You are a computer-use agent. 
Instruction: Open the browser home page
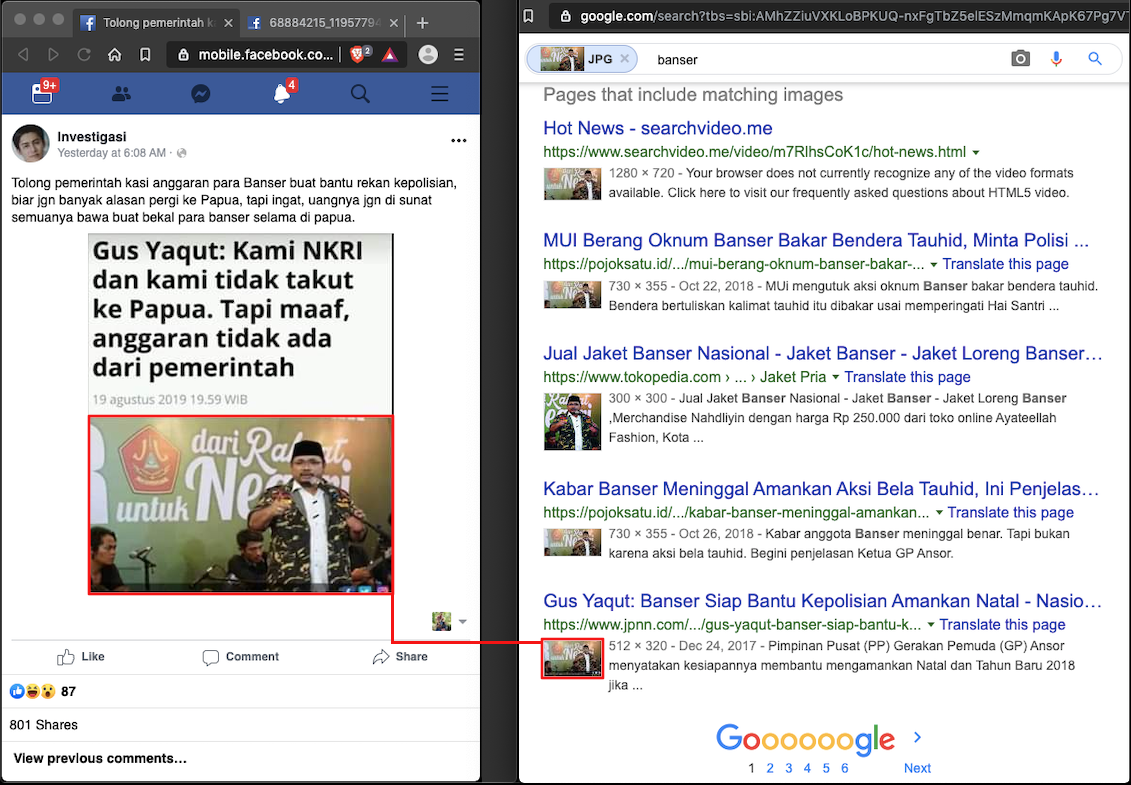tap(115, 55)
